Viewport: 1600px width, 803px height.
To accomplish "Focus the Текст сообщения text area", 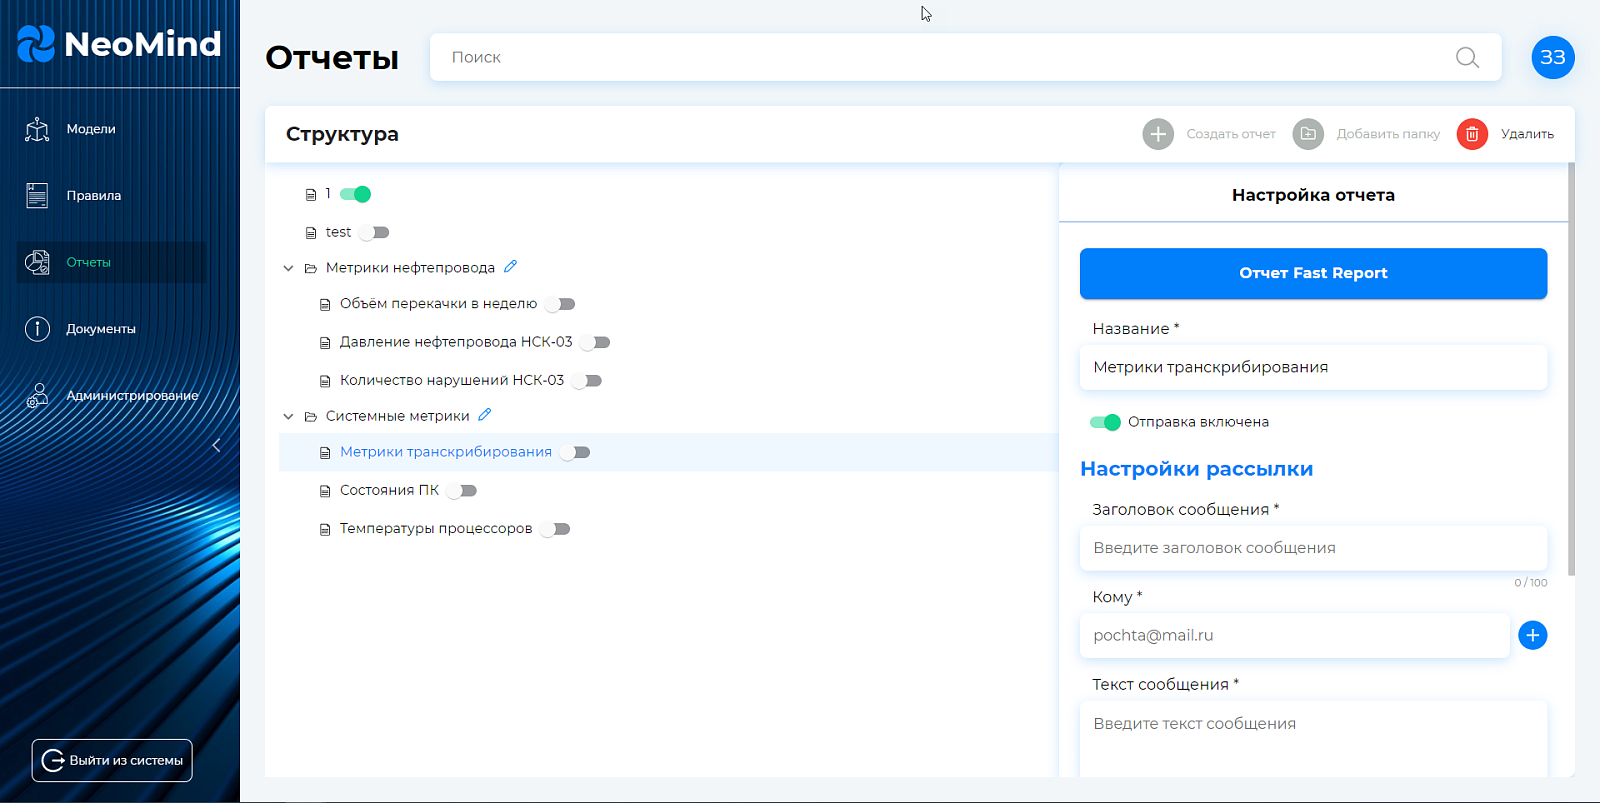I will (x=1313, y=739).
